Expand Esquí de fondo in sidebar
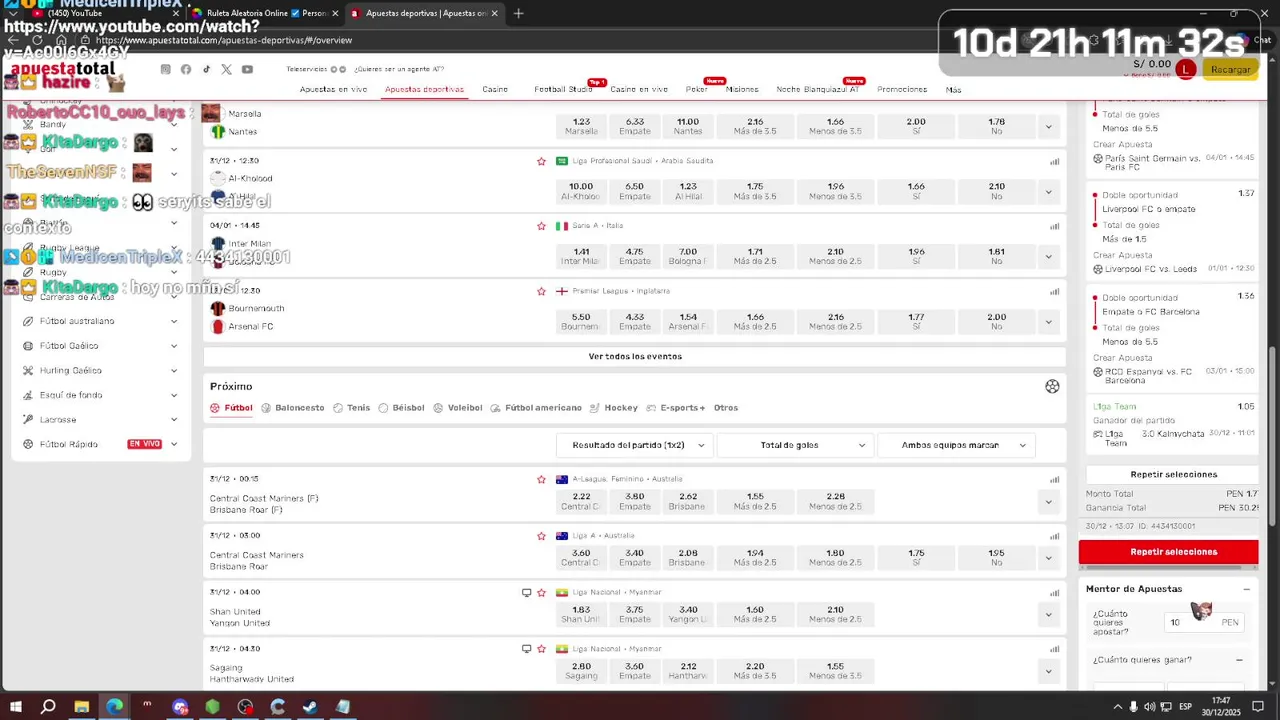The height and width of the screenshot is (720, 1280). point(173,395)
